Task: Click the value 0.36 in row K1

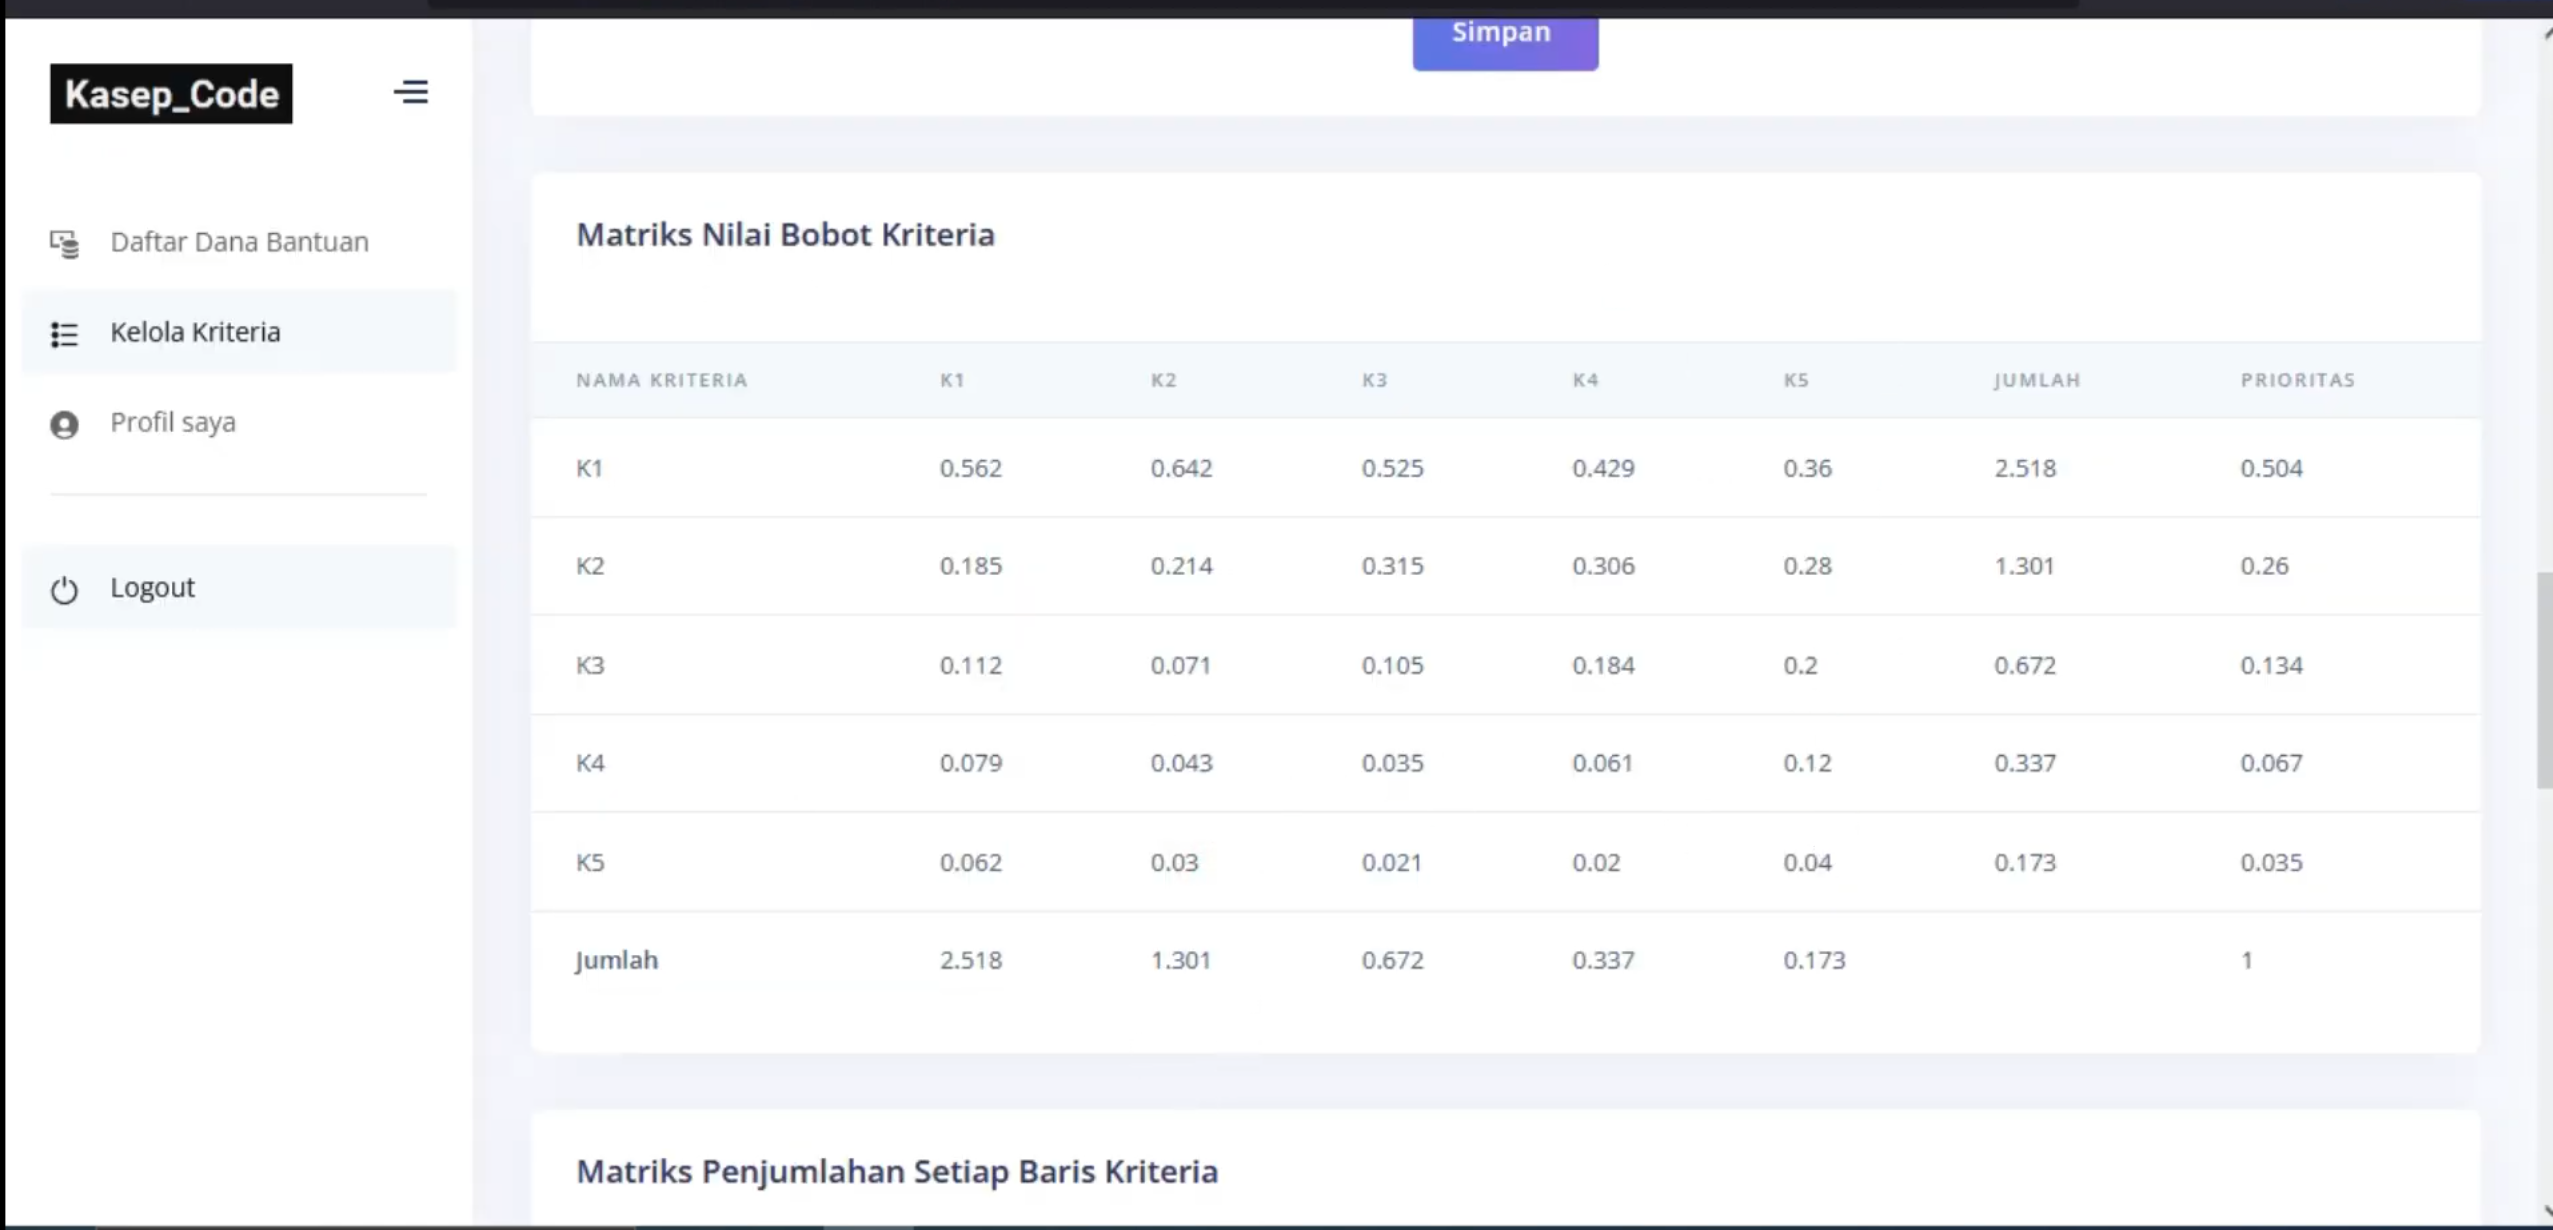Action: (1807, 468)
